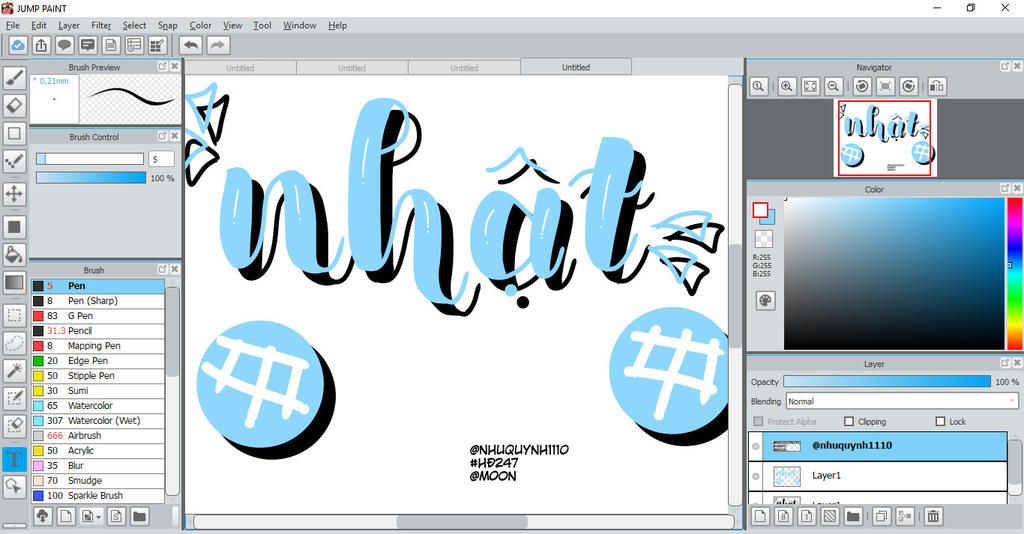Open the Filter menu
The height and width of the screenshot is (534, 1024).
(101, 25)
